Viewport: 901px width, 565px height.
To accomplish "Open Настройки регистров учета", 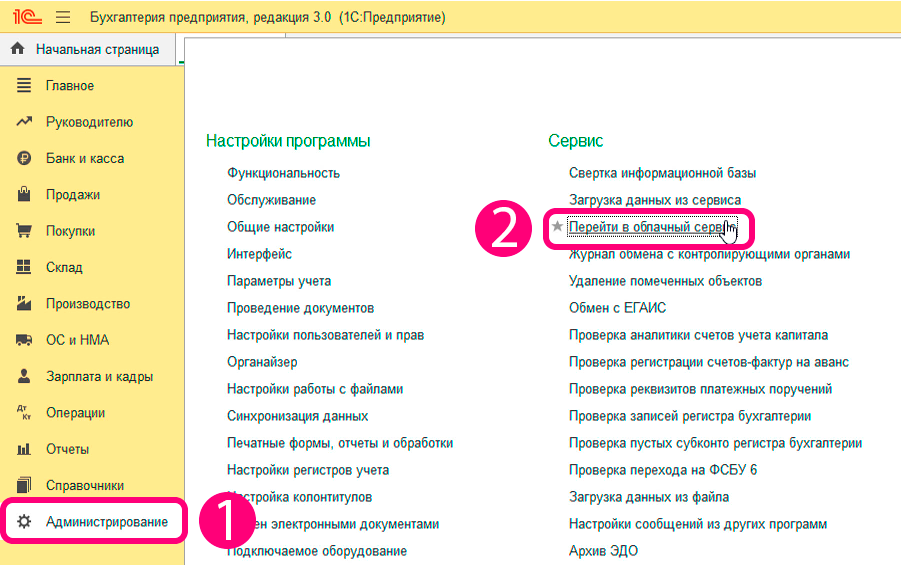I will click(308, 470).
